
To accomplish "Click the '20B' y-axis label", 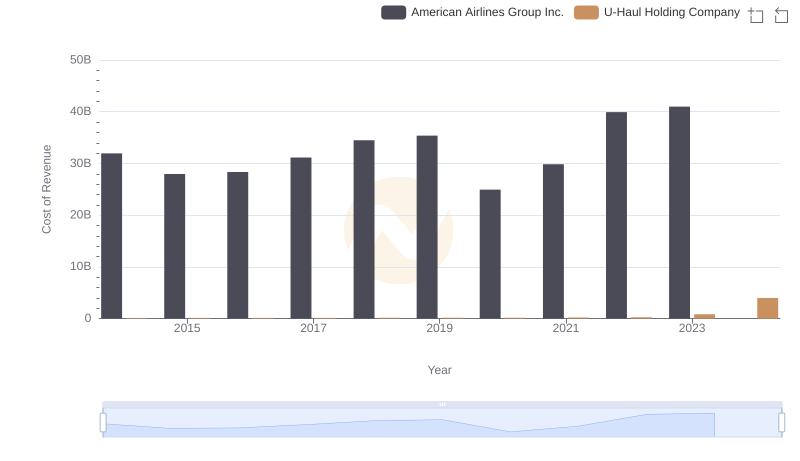I will click(81, 215).
